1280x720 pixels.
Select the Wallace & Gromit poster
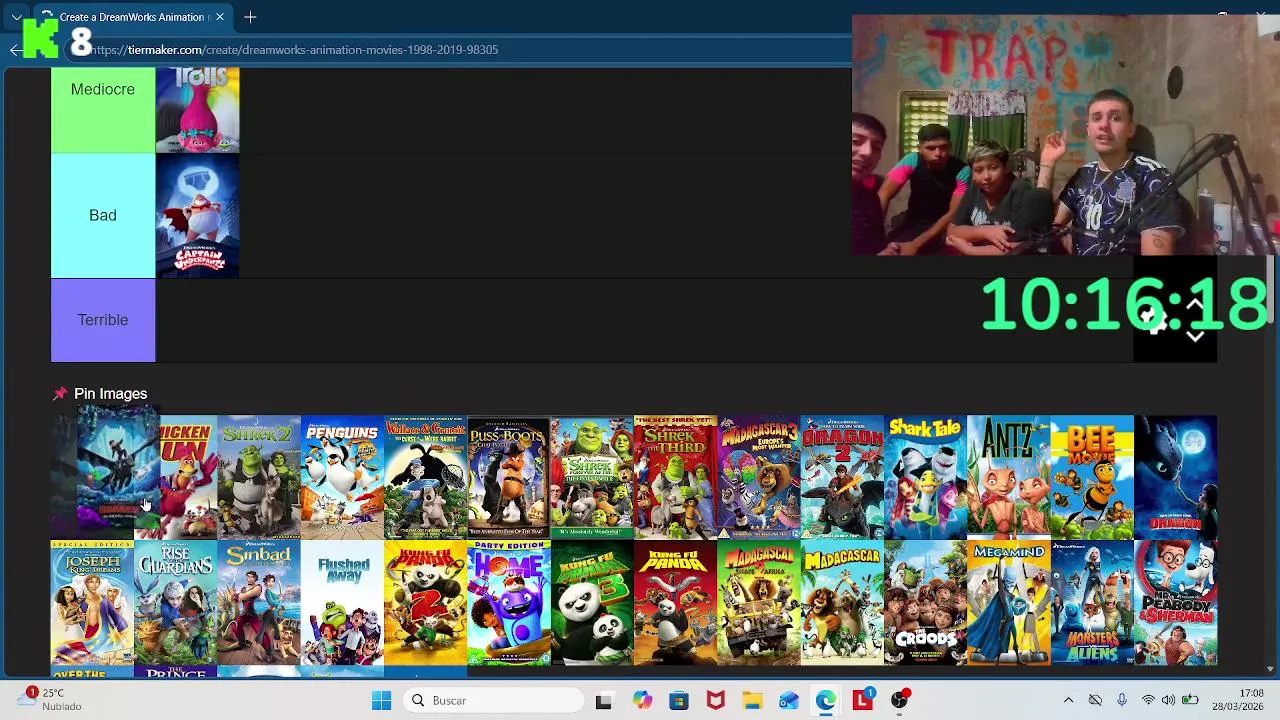[x=425, y=477]
